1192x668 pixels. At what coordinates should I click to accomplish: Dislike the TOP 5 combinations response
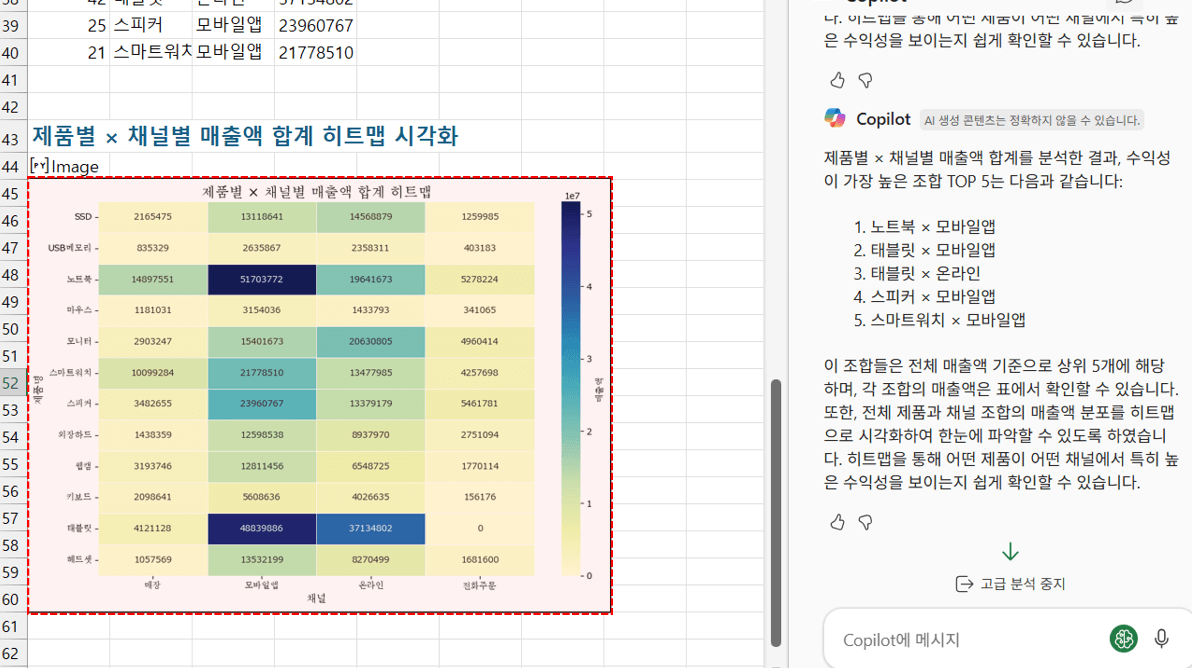866,522
